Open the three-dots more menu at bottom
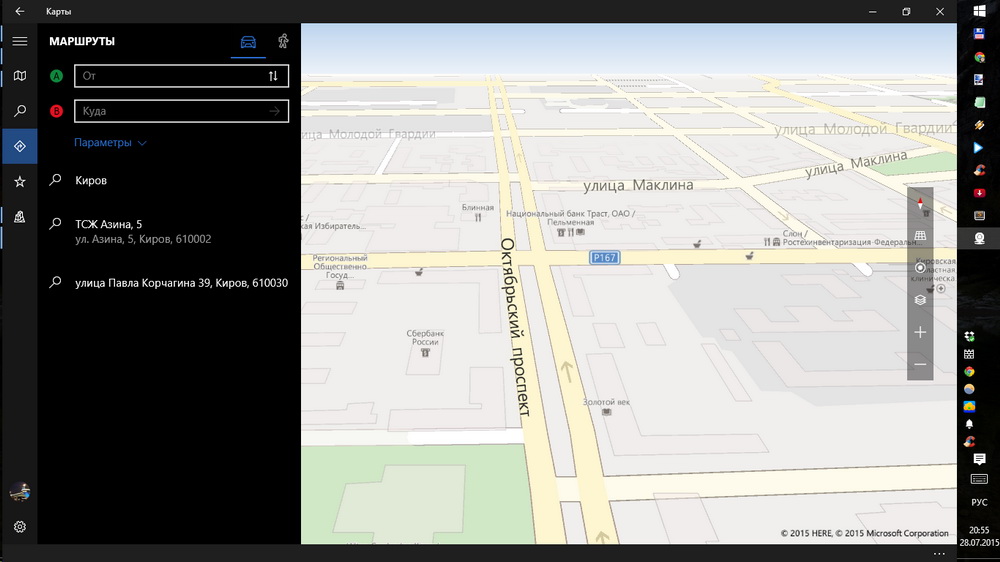This screenshot has height=562, width=1000. tap(939, 554)
